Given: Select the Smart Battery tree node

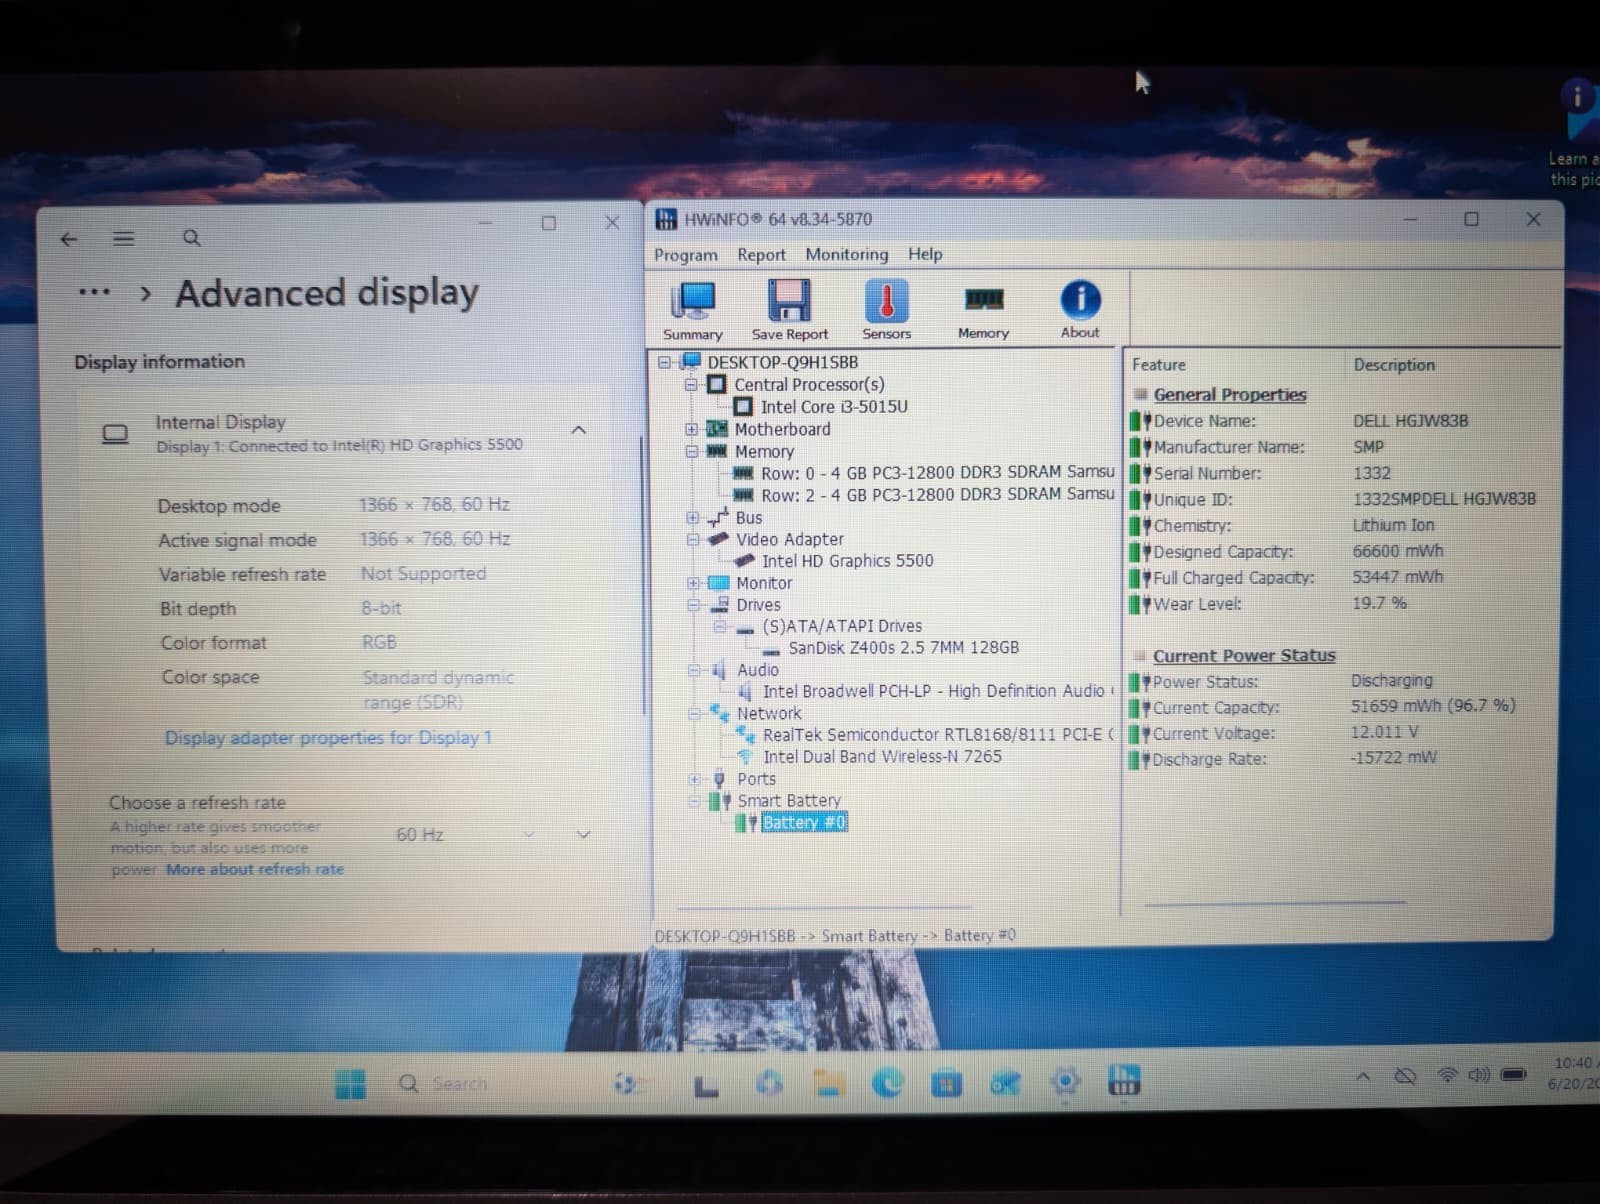Looking at the screenshot, I should coord(789,801).
